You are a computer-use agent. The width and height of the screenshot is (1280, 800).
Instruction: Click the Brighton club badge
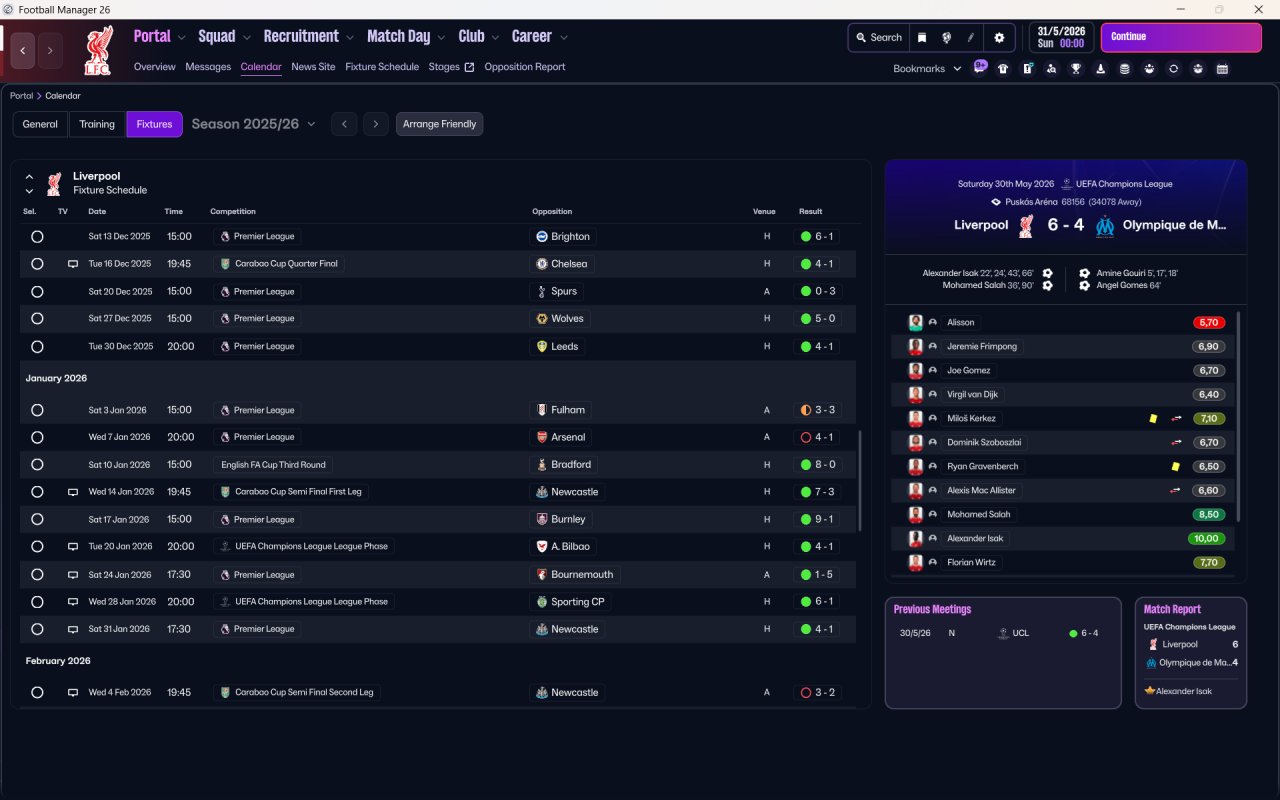coord(542,237)
